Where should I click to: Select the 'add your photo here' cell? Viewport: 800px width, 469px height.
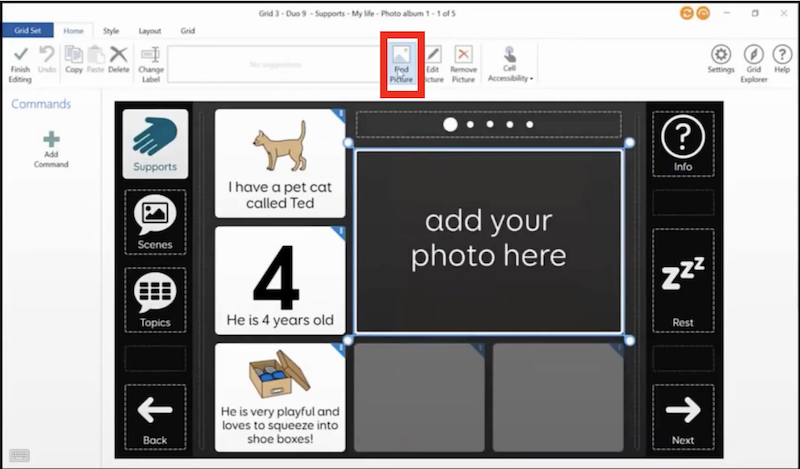tap(488, 240)
